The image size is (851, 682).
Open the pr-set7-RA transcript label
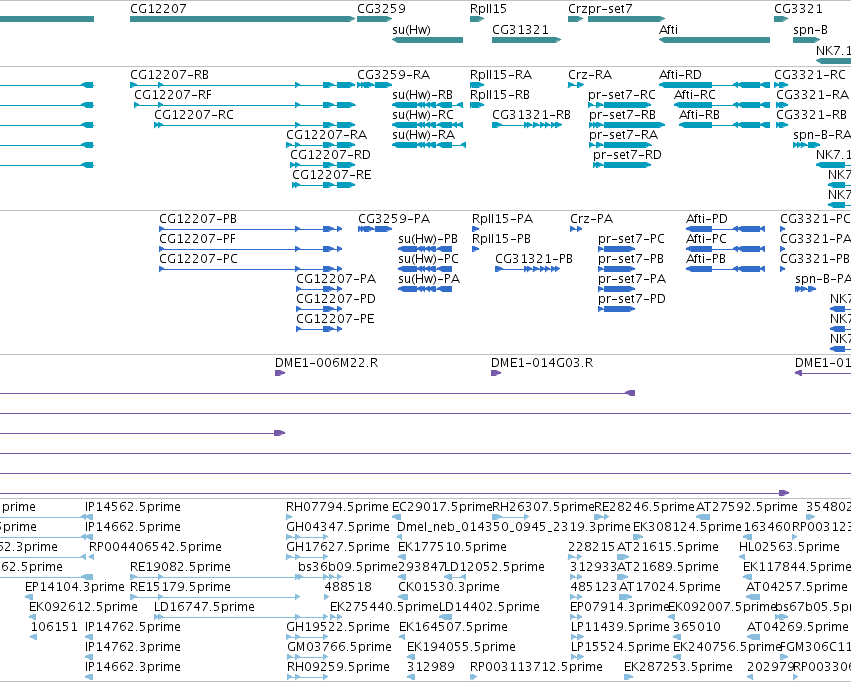coord(624,135)
